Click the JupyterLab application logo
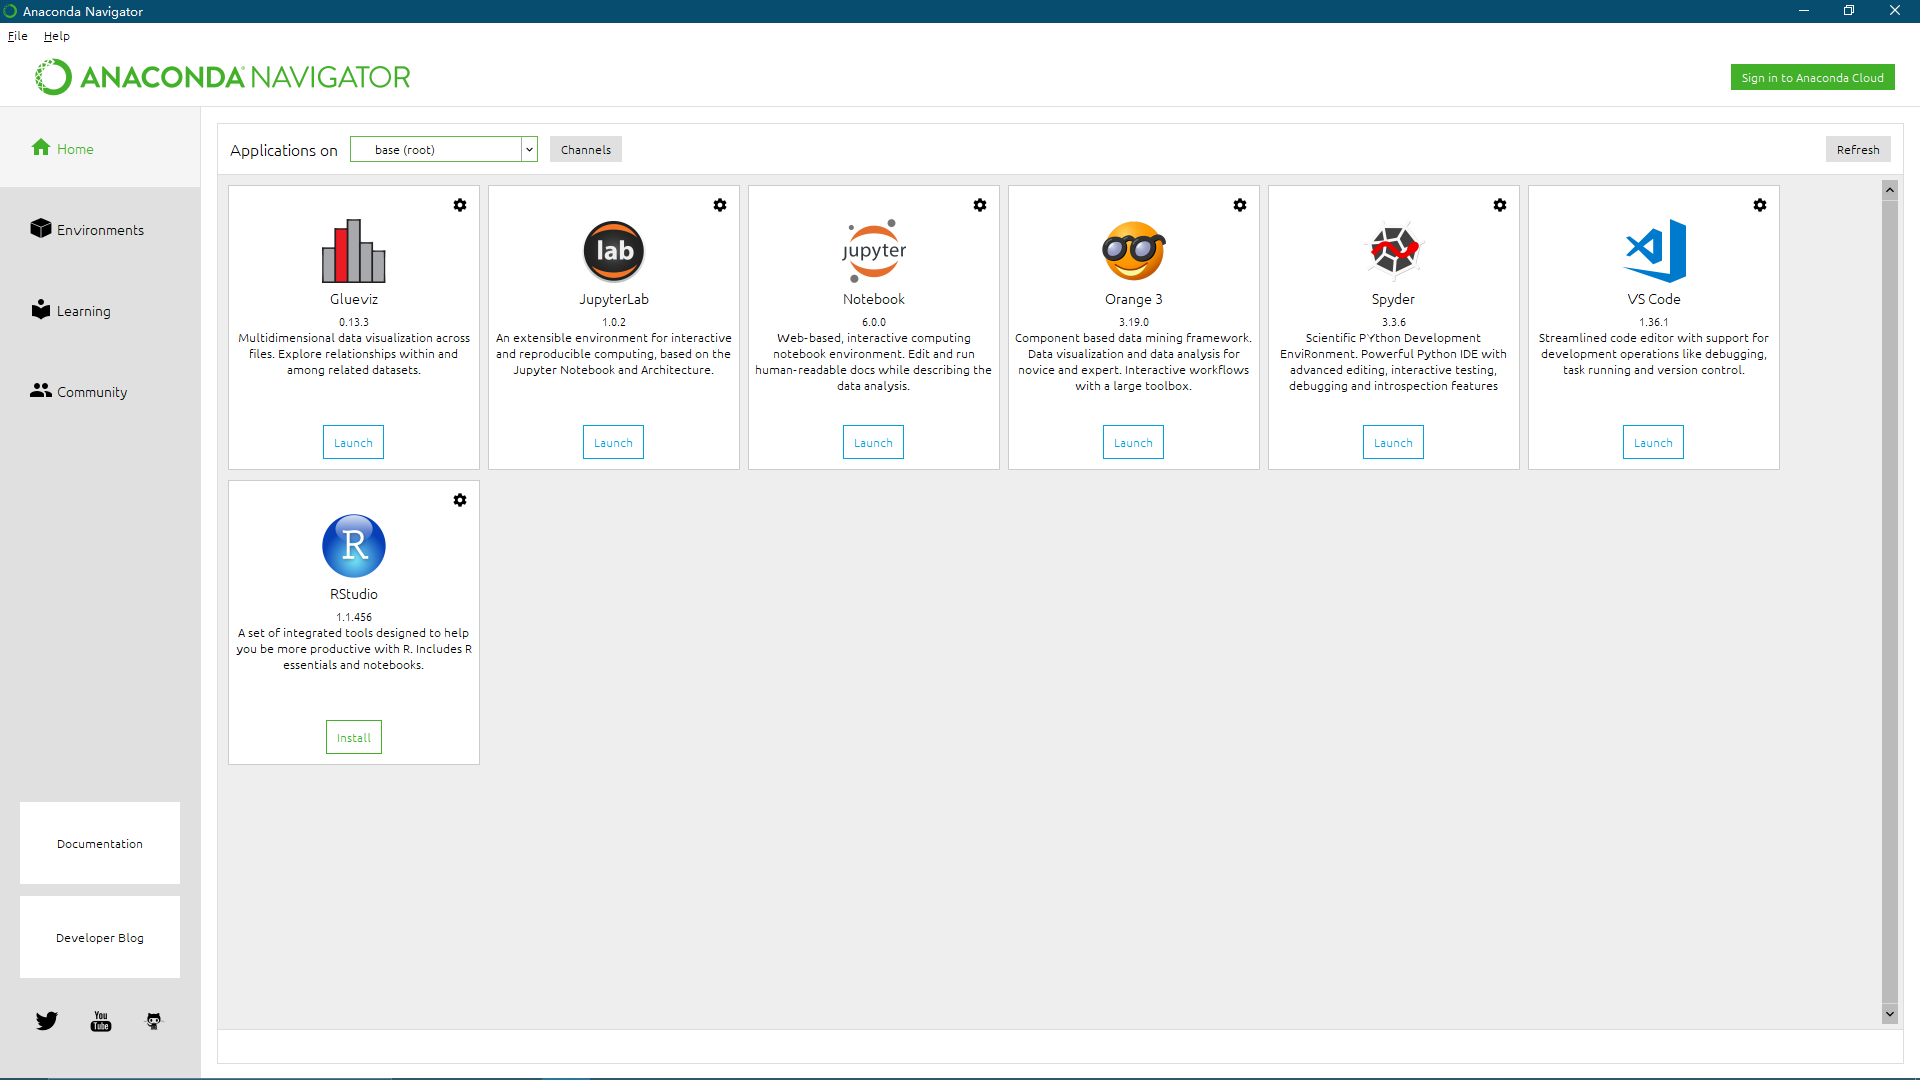 pyautogui.click(x=614, y=251)
